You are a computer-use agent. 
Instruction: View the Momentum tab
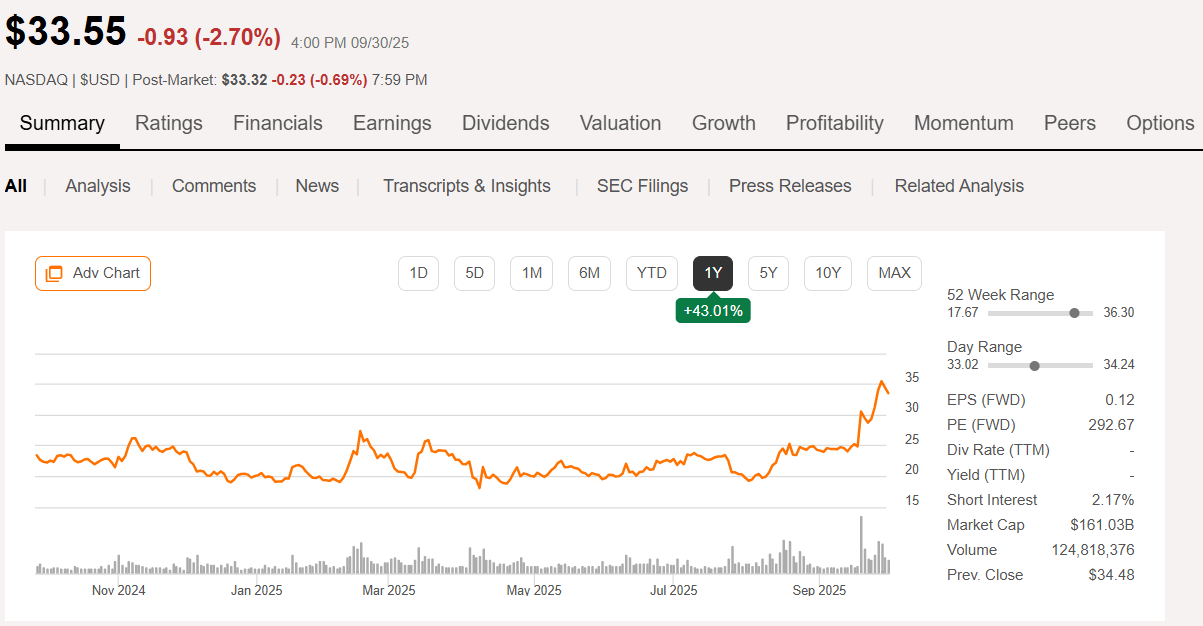click(963, 123)
